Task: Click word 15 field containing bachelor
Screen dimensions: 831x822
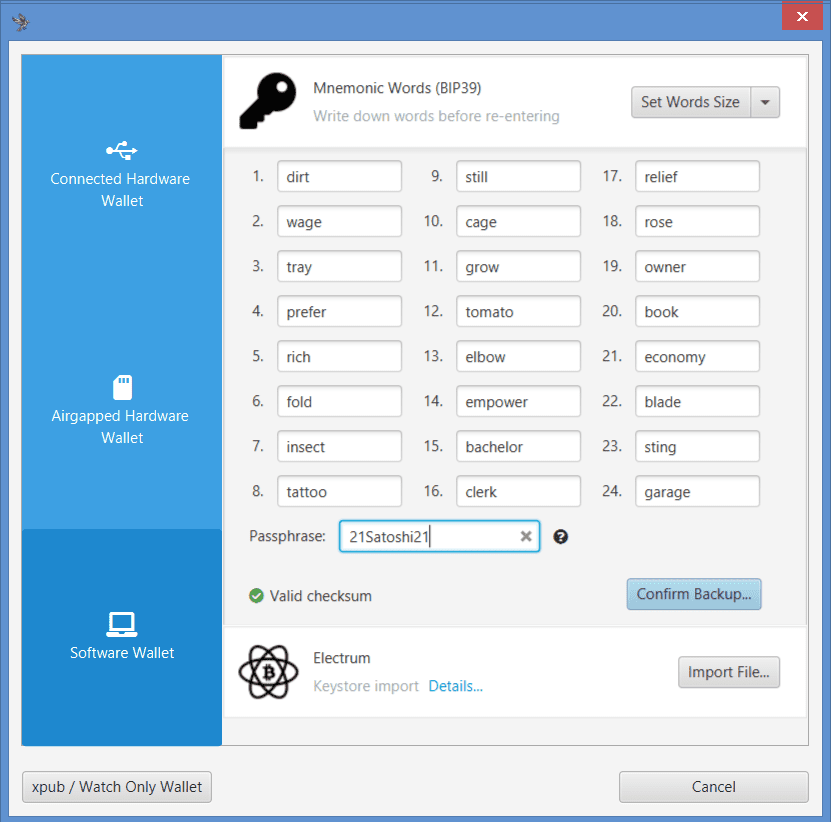Action: (518, 447)
